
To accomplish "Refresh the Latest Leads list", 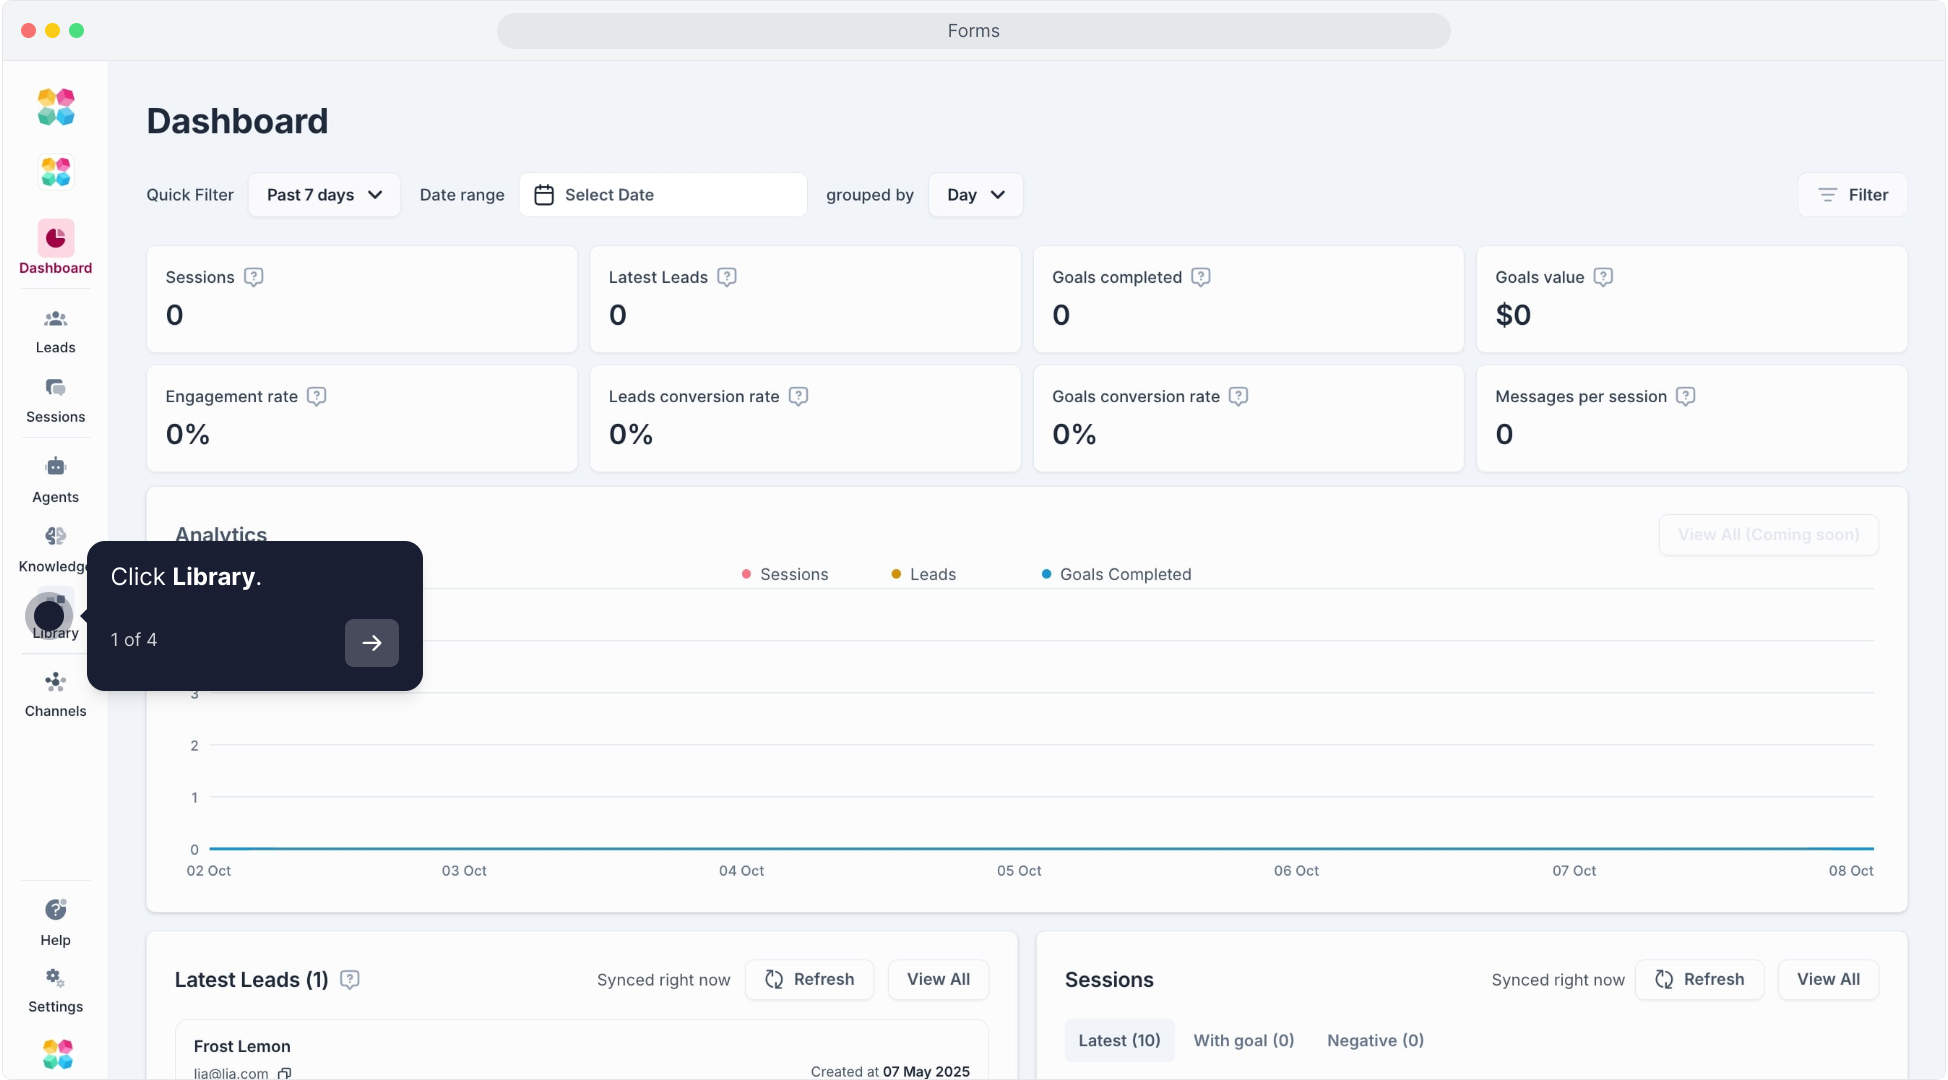I will pyautogui.click(x=809, y=979).
